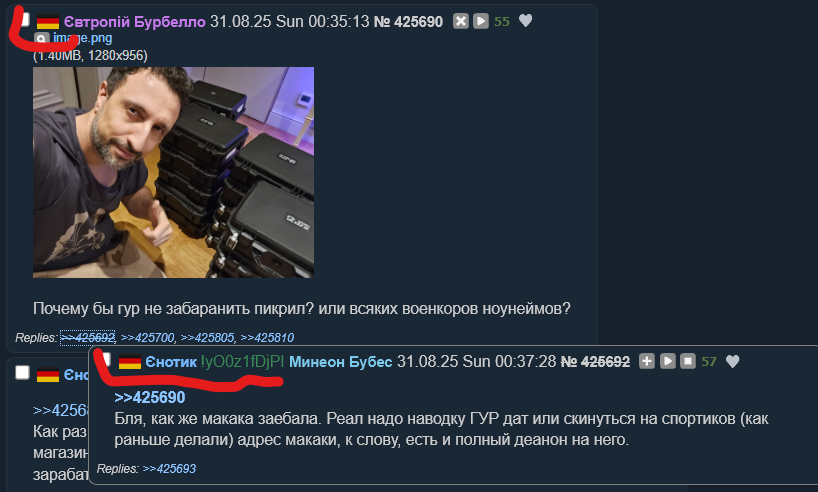Follow reply link >>425693
Image resolution: width=818 pixels, height=492 pixels.
tap(169, 469)
